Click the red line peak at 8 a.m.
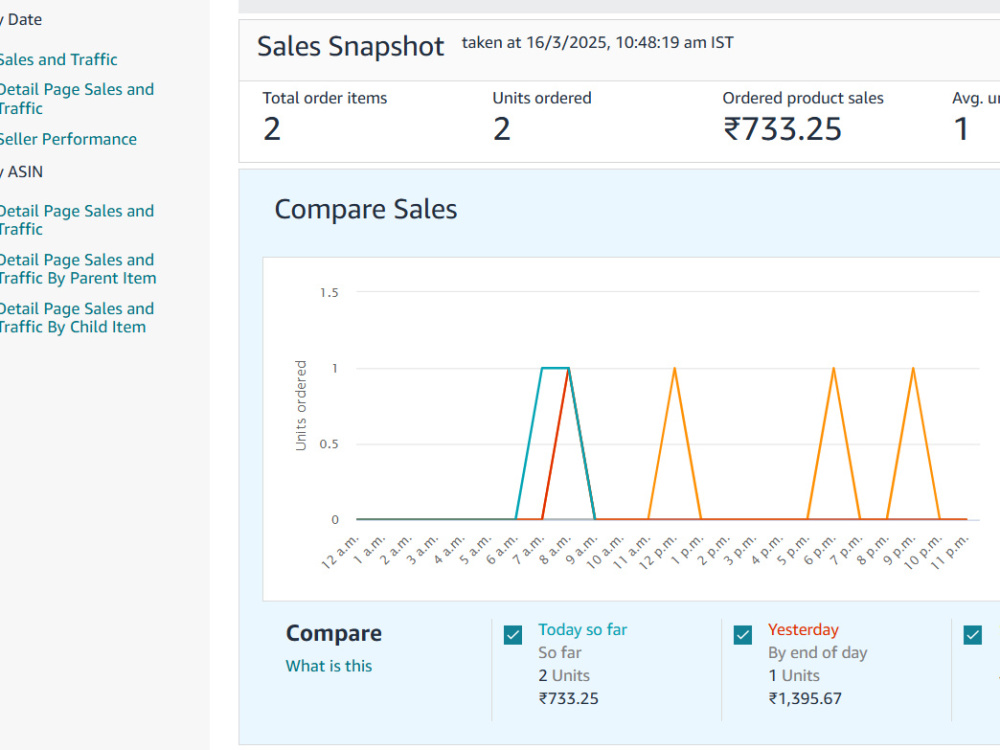This screenshot has width=1000, height=750. (568, 369)
